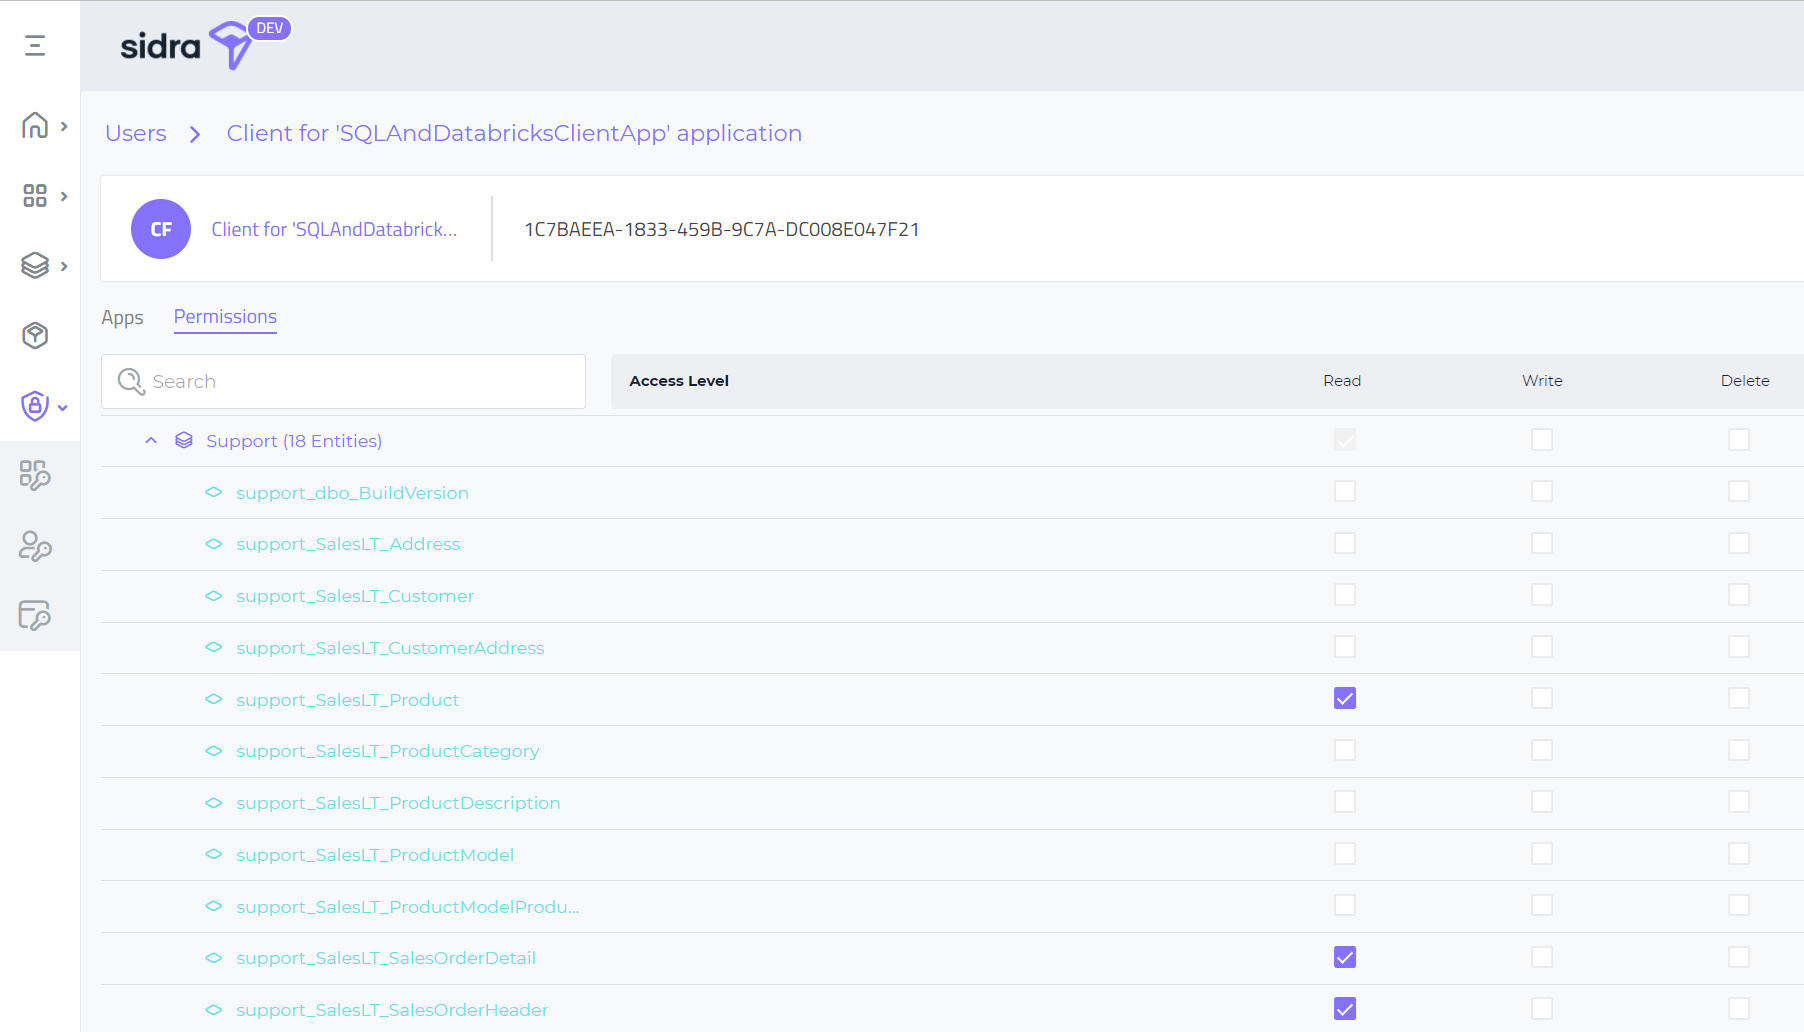Open the users-with-key sidebar icon
Screen dimensions: 1804x1032
tap(35, 546)
